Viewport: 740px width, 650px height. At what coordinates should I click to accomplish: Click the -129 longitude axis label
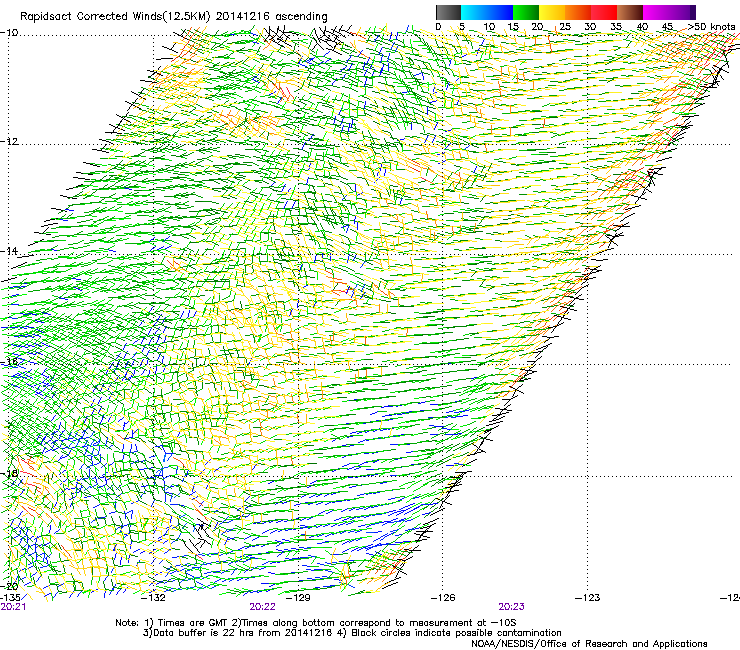[x=298, y=598]
